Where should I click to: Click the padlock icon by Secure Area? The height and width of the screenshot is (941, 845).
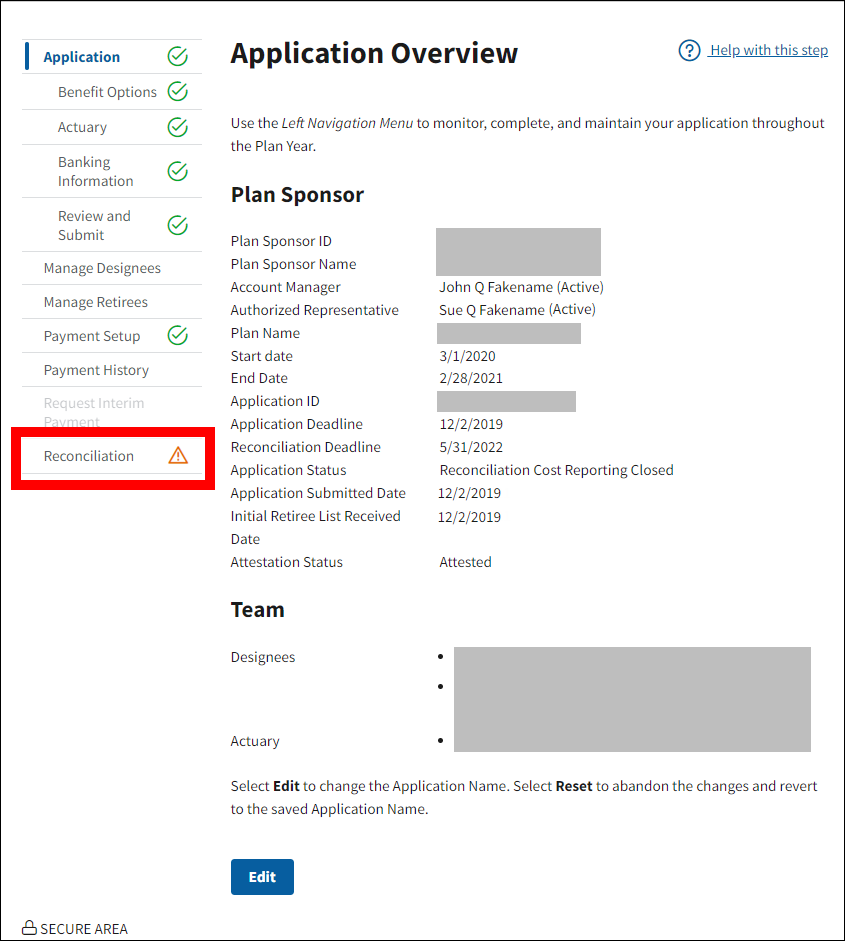click(29, 928)
